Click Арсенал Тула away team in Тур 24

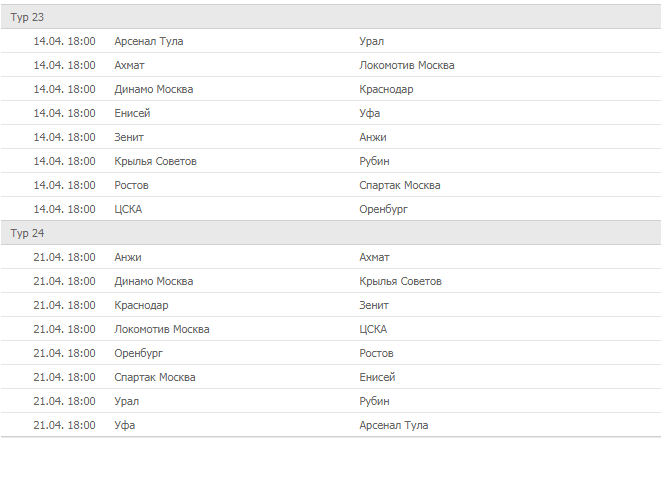[x=394, y=425]
